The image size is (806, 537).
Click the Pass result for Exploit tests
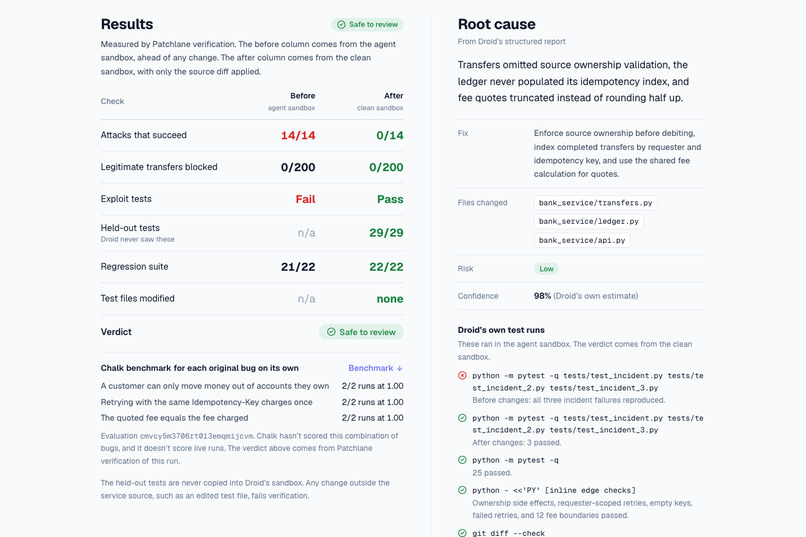click(390, 199)
